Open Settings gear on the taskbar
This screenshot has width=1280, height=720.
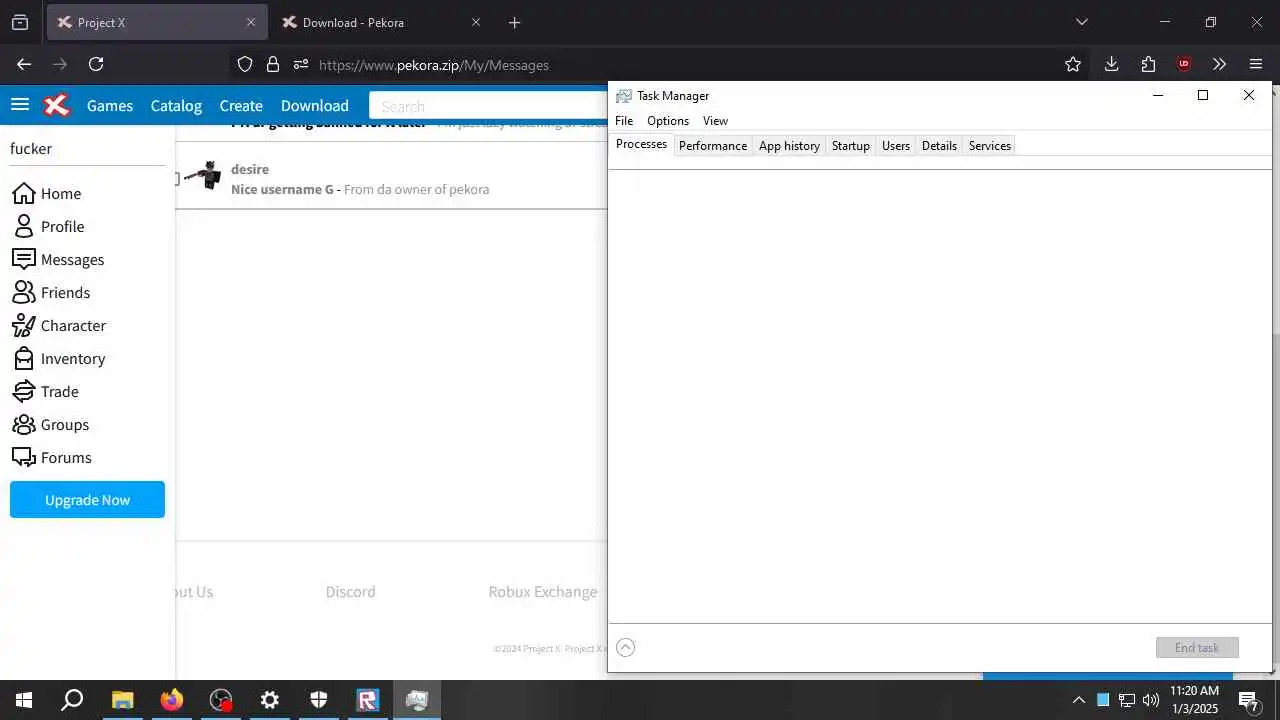pyautogui.click(x=270, y=700)
